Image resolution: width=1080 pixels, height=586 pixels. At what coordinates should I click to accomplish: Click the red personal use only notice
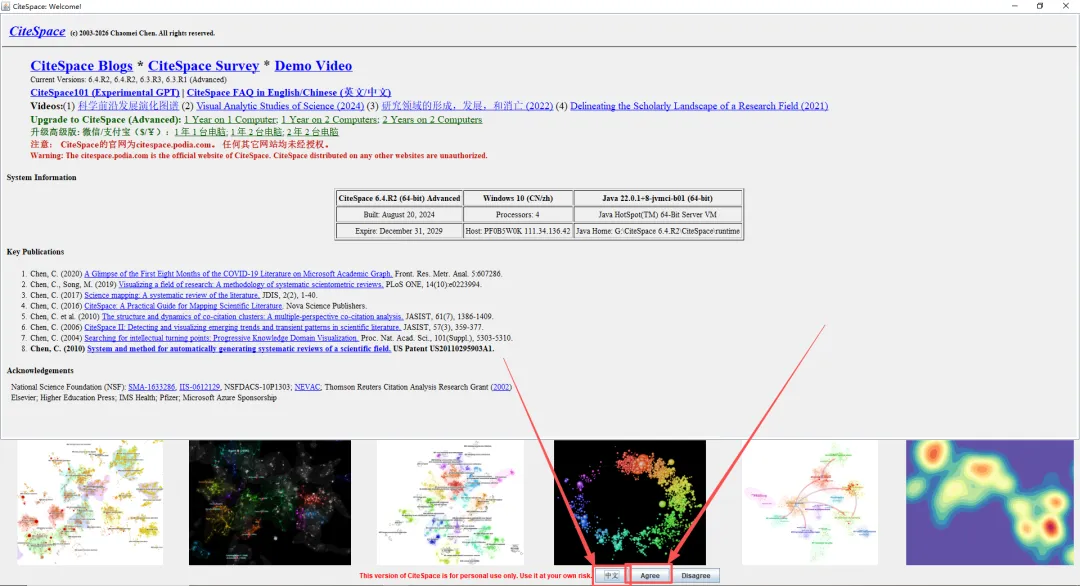click(475, 576)
